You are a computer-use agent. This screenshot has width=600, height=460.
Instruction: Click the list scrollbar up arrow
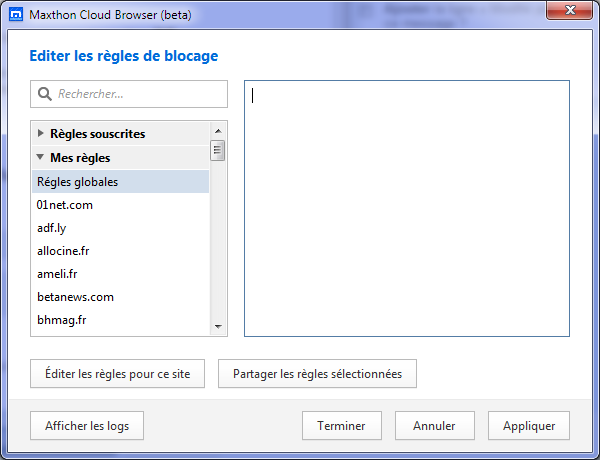coord(218,131)
